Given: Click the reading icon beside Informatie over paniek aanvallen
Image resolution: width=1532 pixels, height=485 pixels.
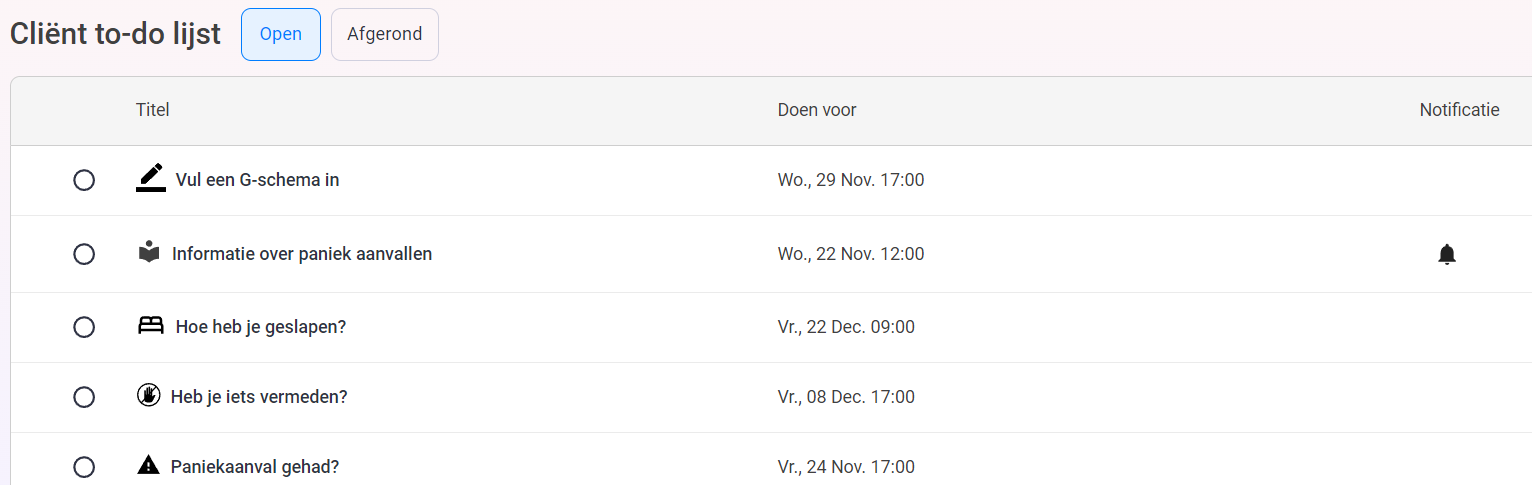Looking at the screenshot, I should [x=149, y=253].
